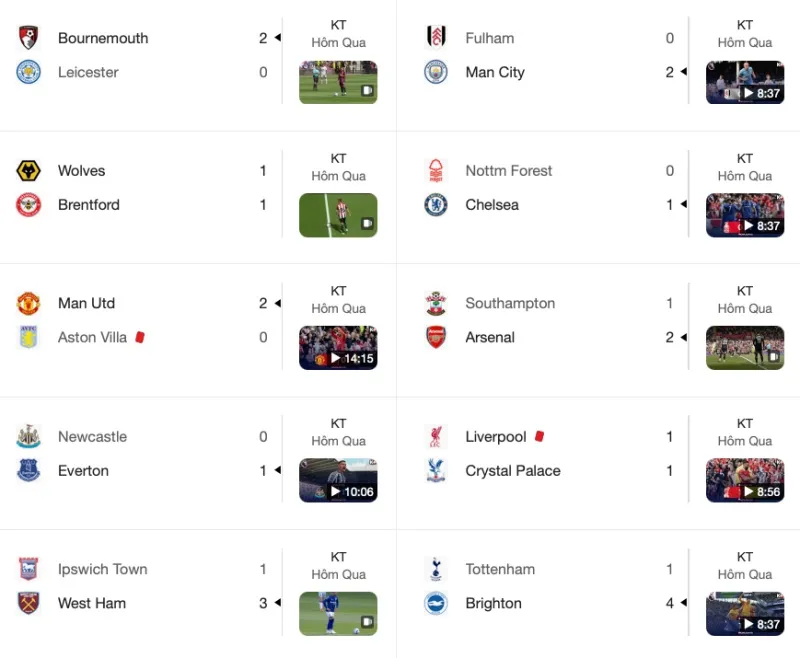Click the Tottenham cockerel logo

click(436, 569)
